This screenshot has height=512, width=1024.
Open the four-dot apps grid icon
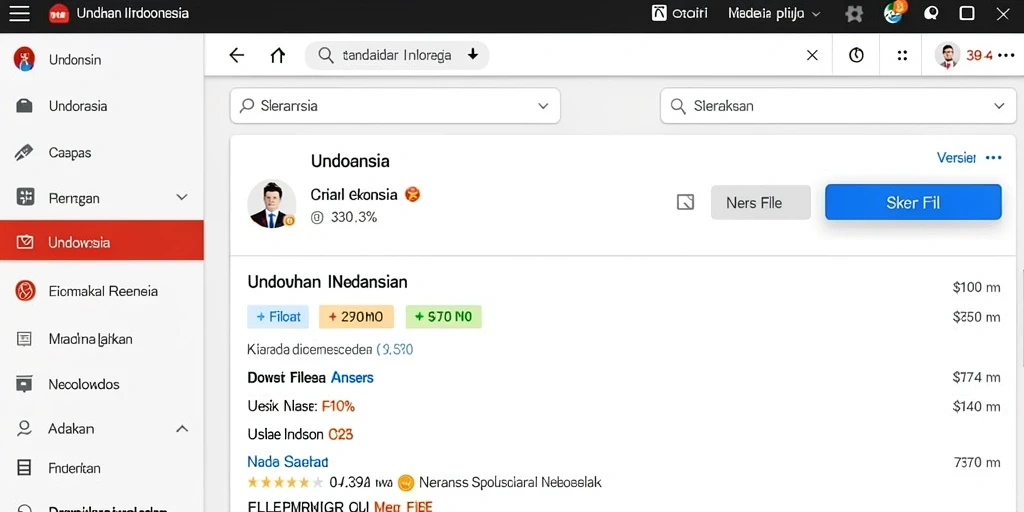[902, 56]
